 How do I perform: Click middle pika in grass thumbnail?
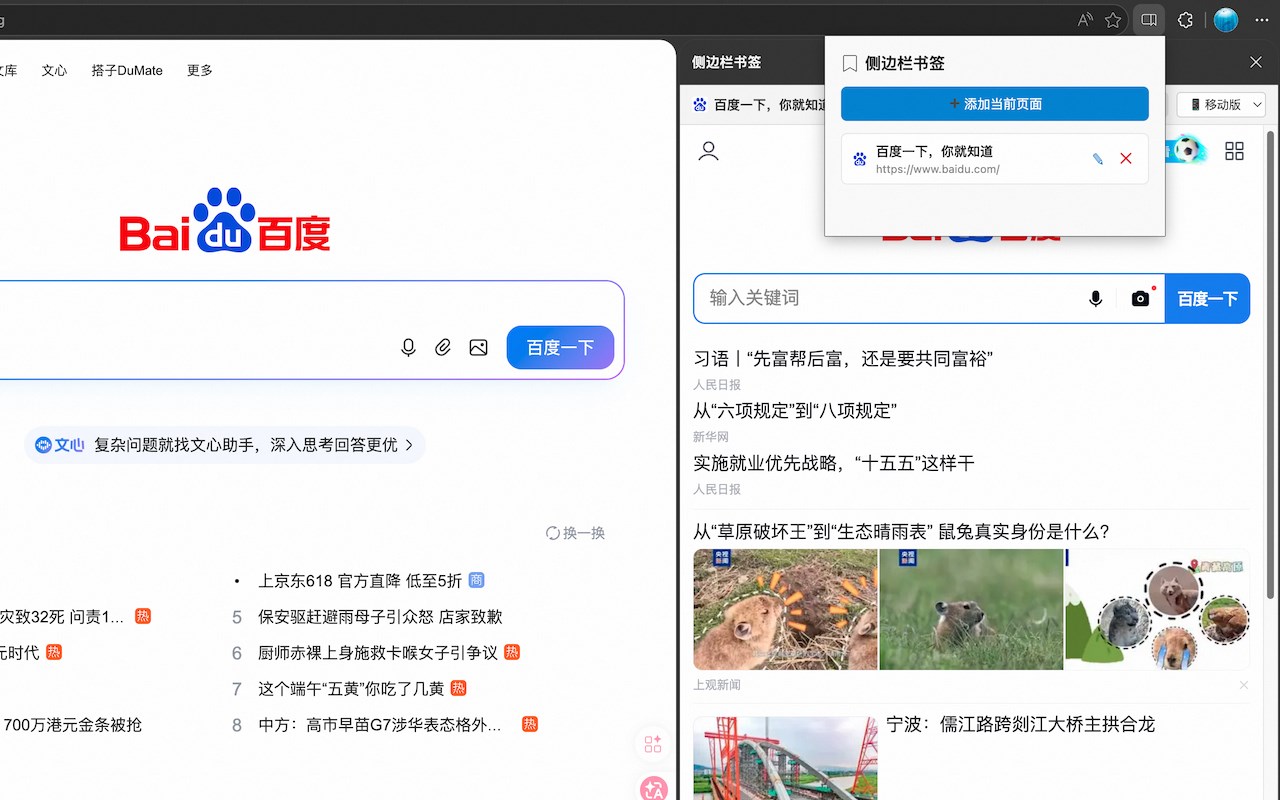pyautogui.click(x=971, y=609)
